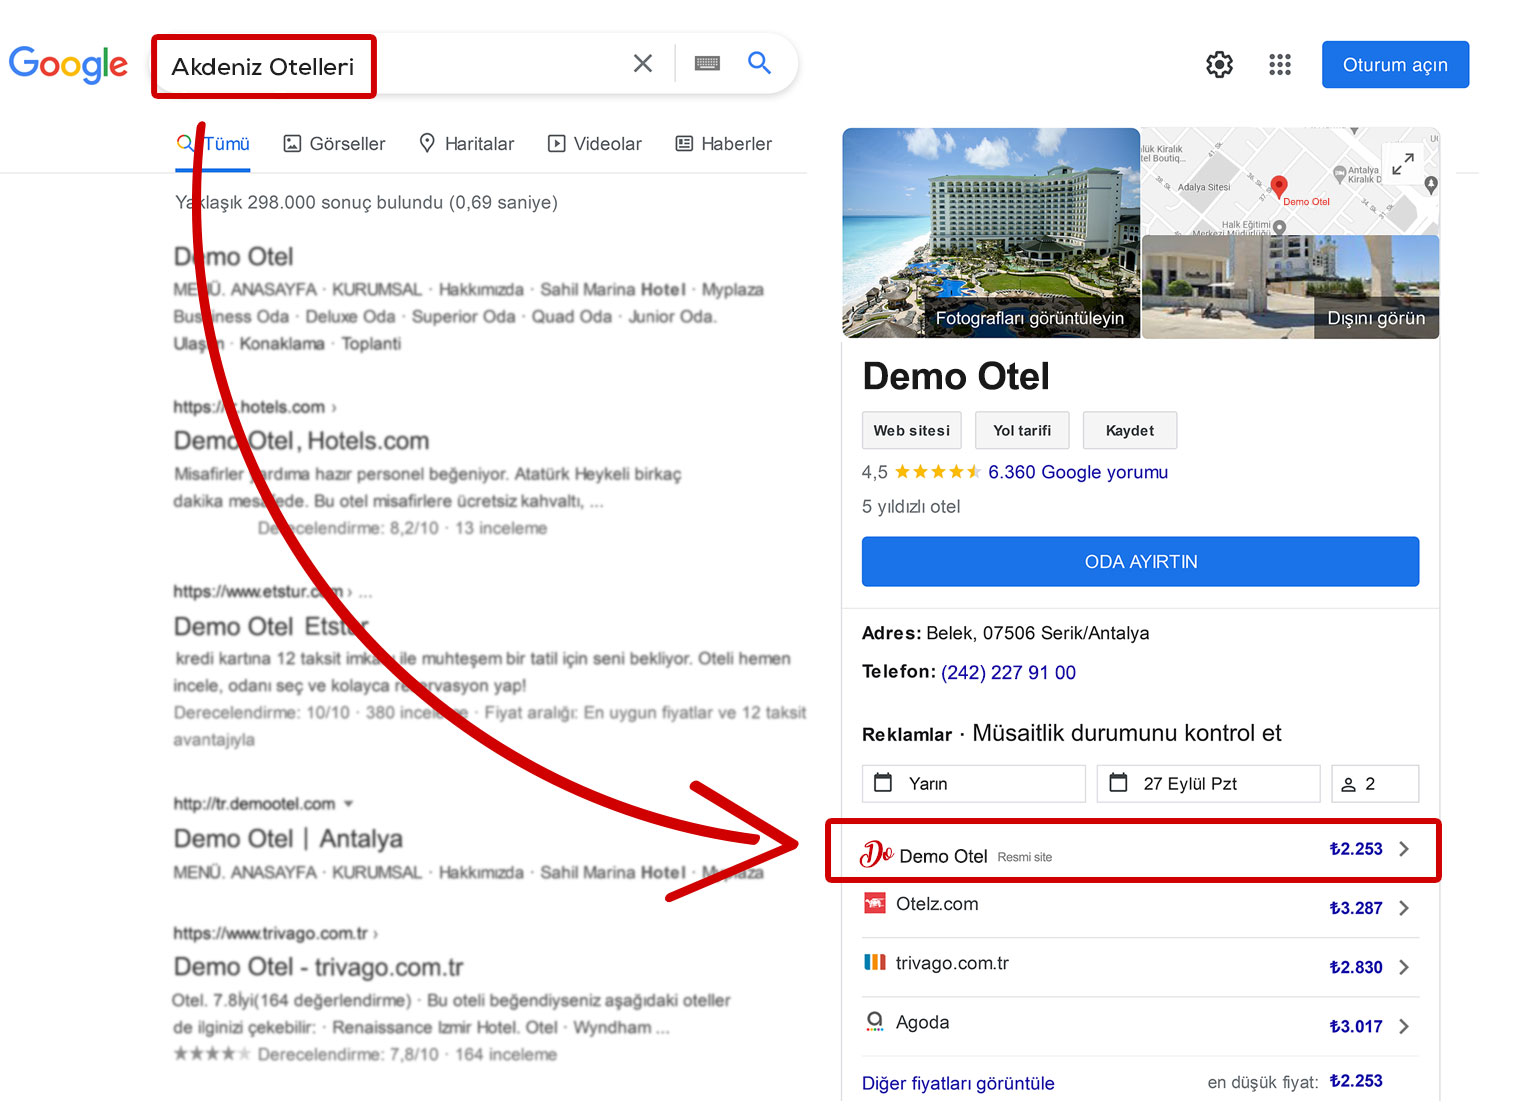
Task: Expand the map with the expand icon
Action: pos(1403,163)
